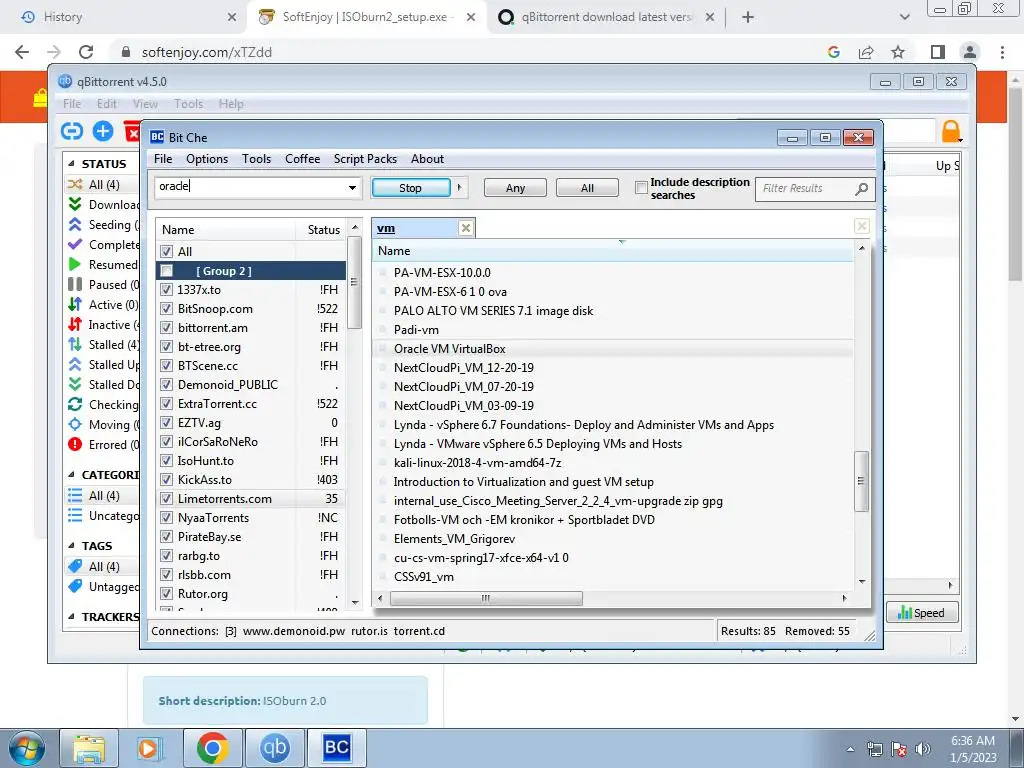Image resolution: width=1024 pixels, height=768 pixels.
Task: Click the Downloading status filter icon
Action: (x=75, y=204)
